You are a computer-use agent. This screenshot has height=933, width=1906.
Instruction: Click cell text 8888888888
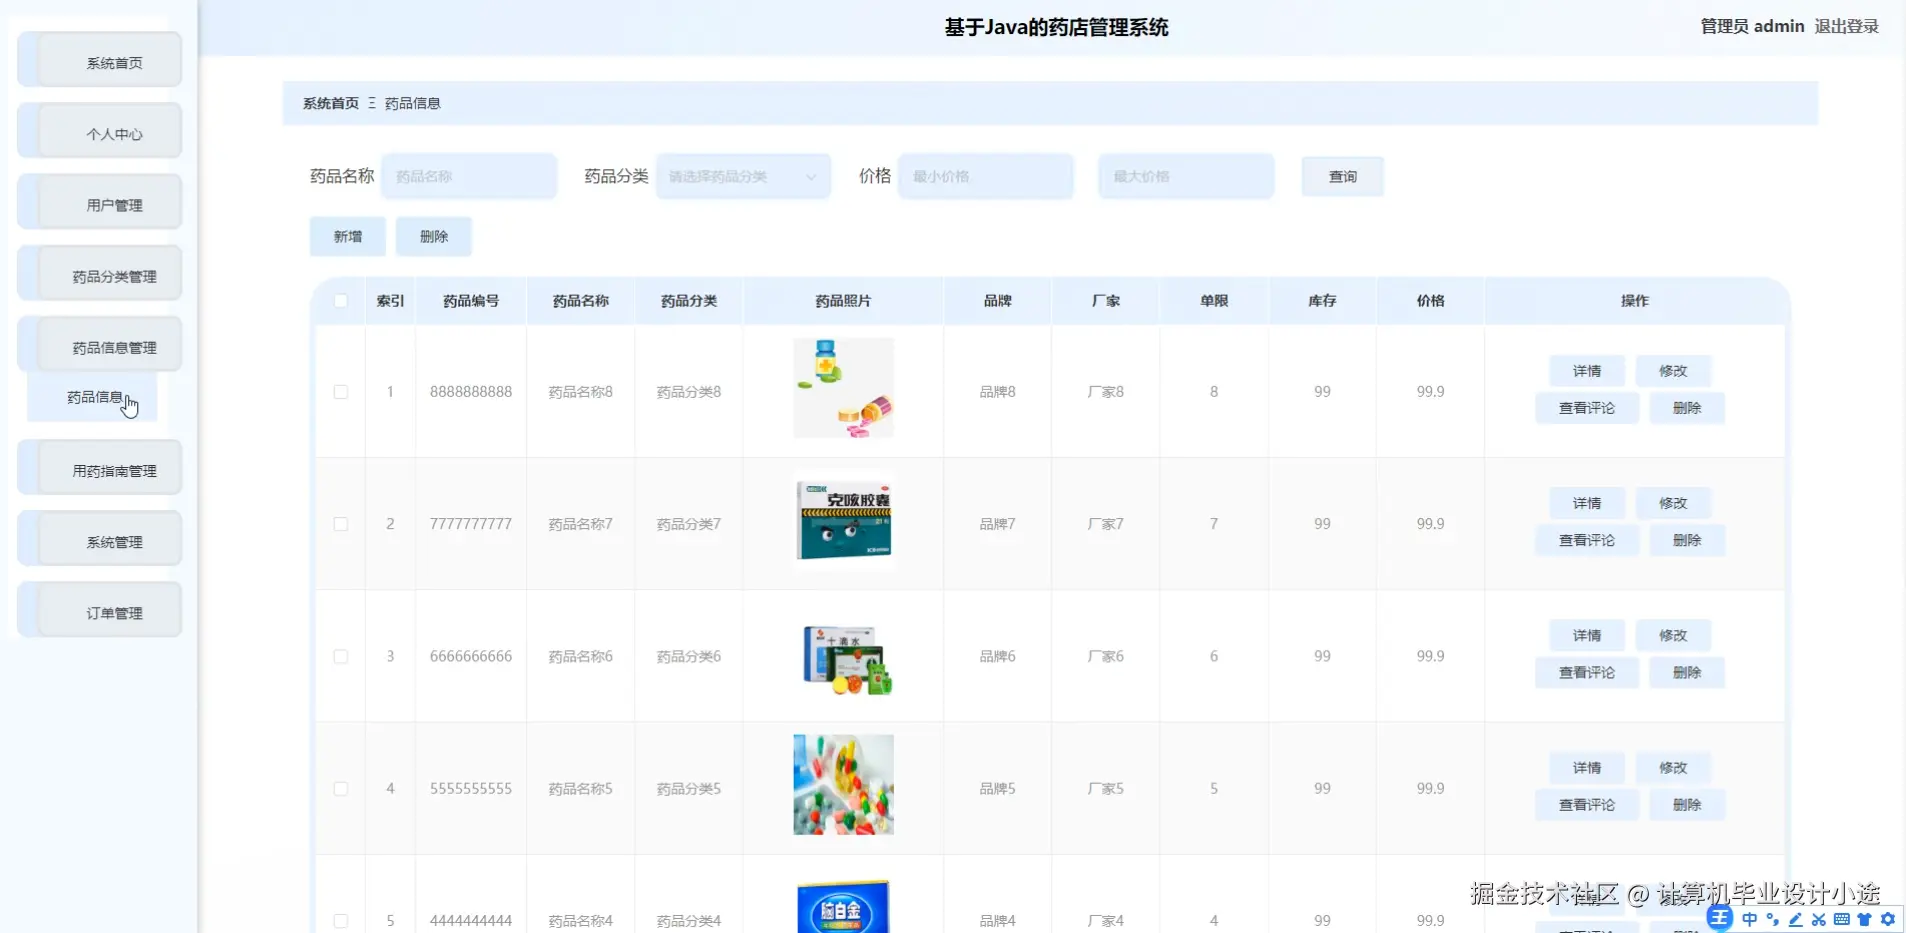[x=471, y=392]
